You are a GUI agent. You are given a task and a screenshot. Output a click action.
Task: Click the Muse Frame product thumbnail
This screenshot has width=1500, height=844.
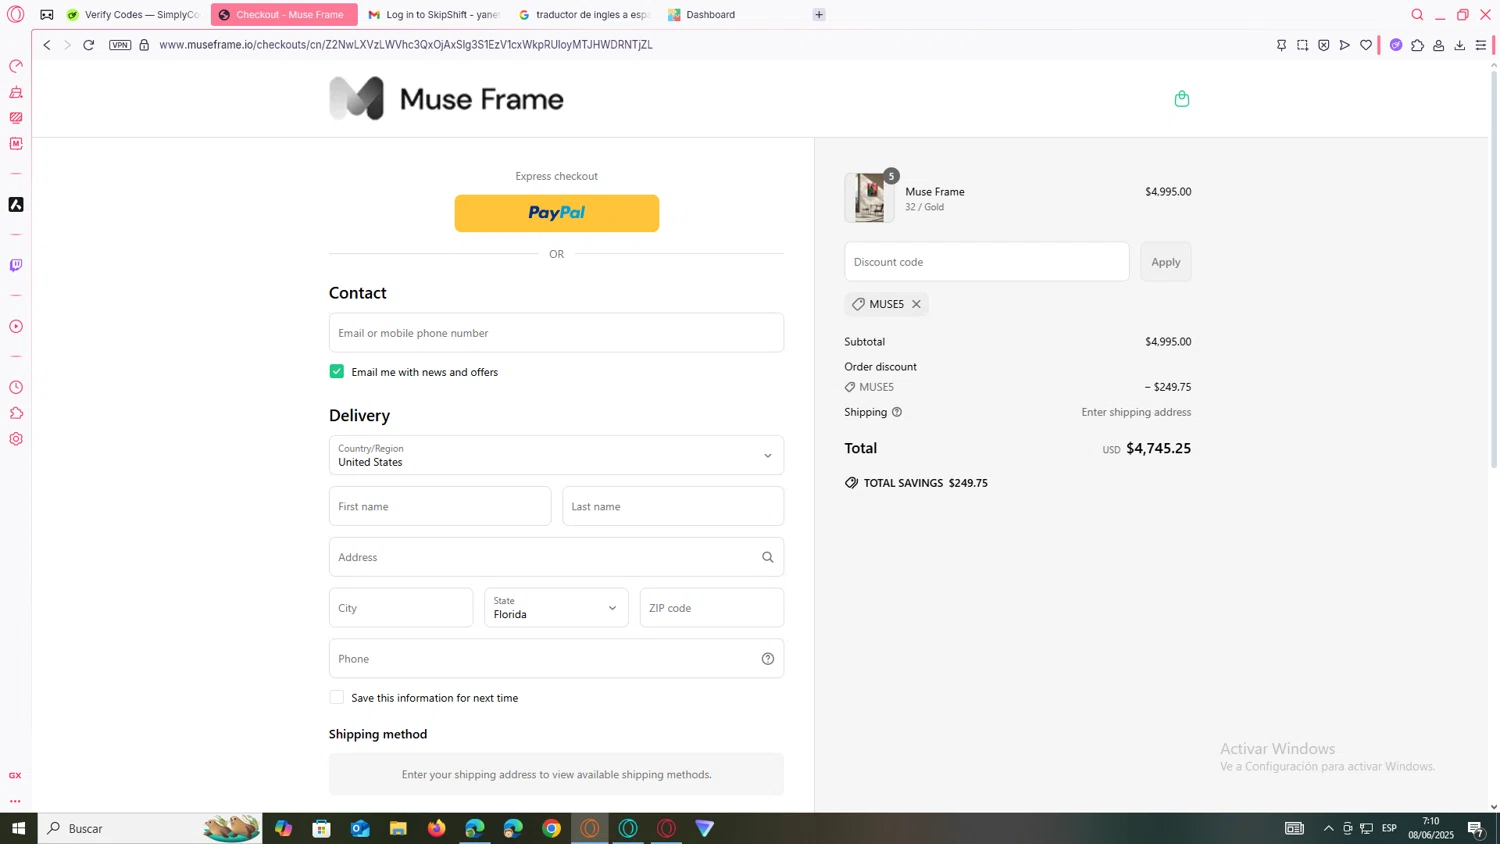coord(869,197)
